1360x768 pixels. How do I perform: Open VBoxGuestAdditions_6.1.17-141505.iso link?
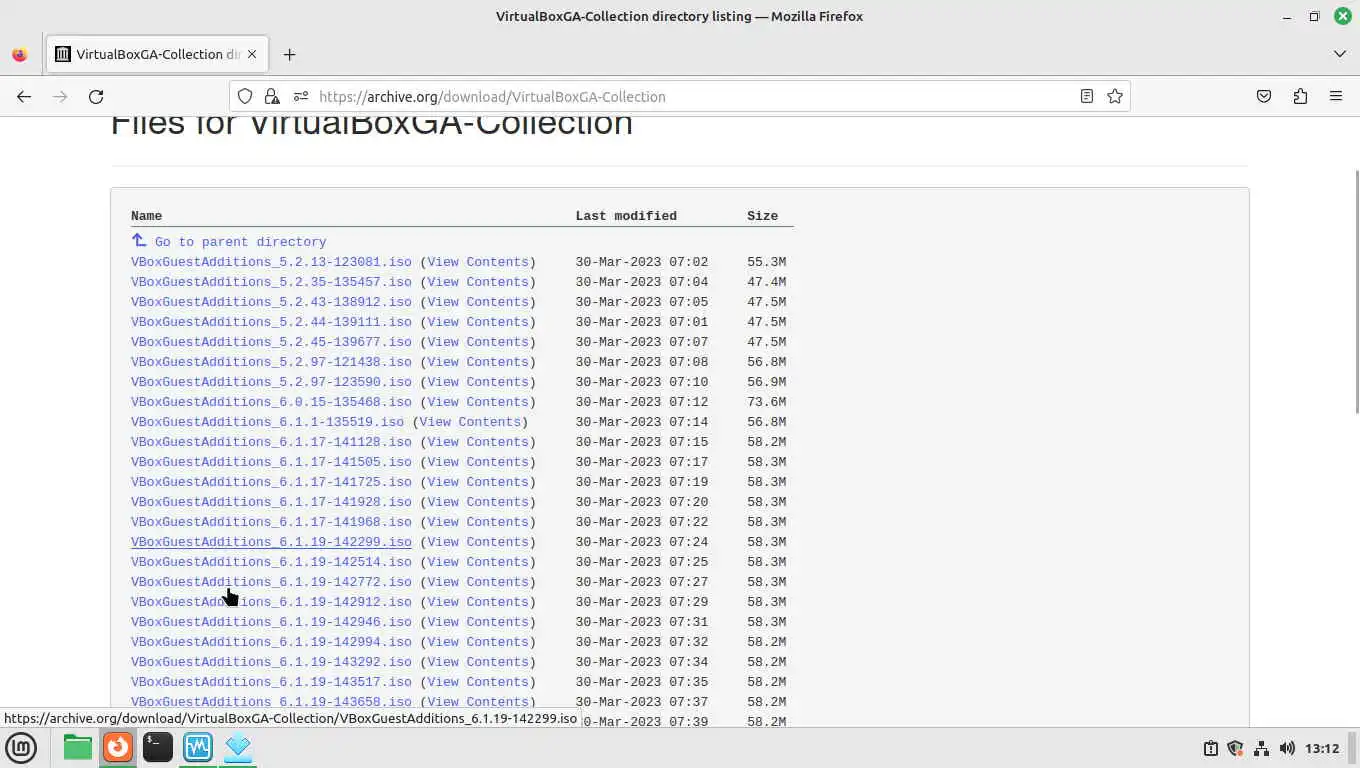271,462
